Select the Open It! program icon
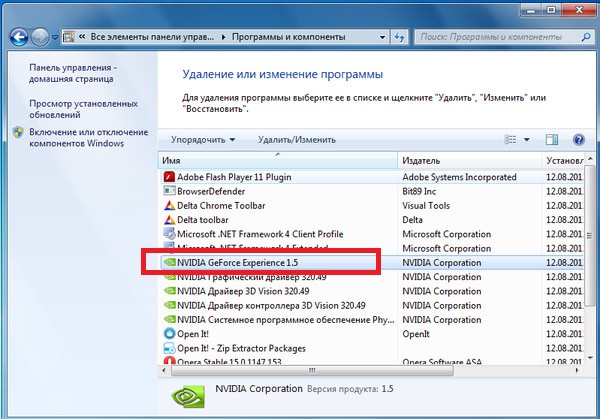This screenshot has width=600, height=419. click(x=169, y=334)
